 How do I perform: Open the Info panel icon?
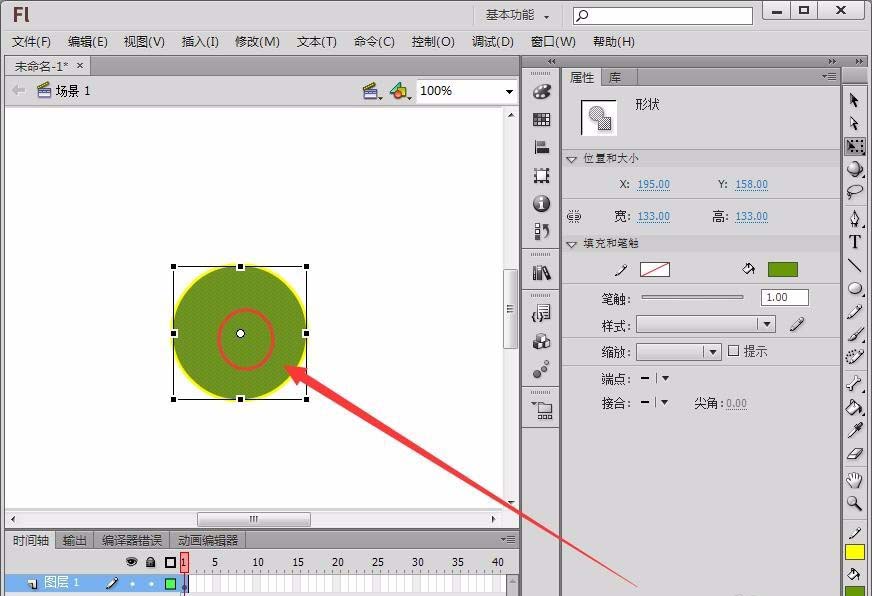(x=541, y=203)
